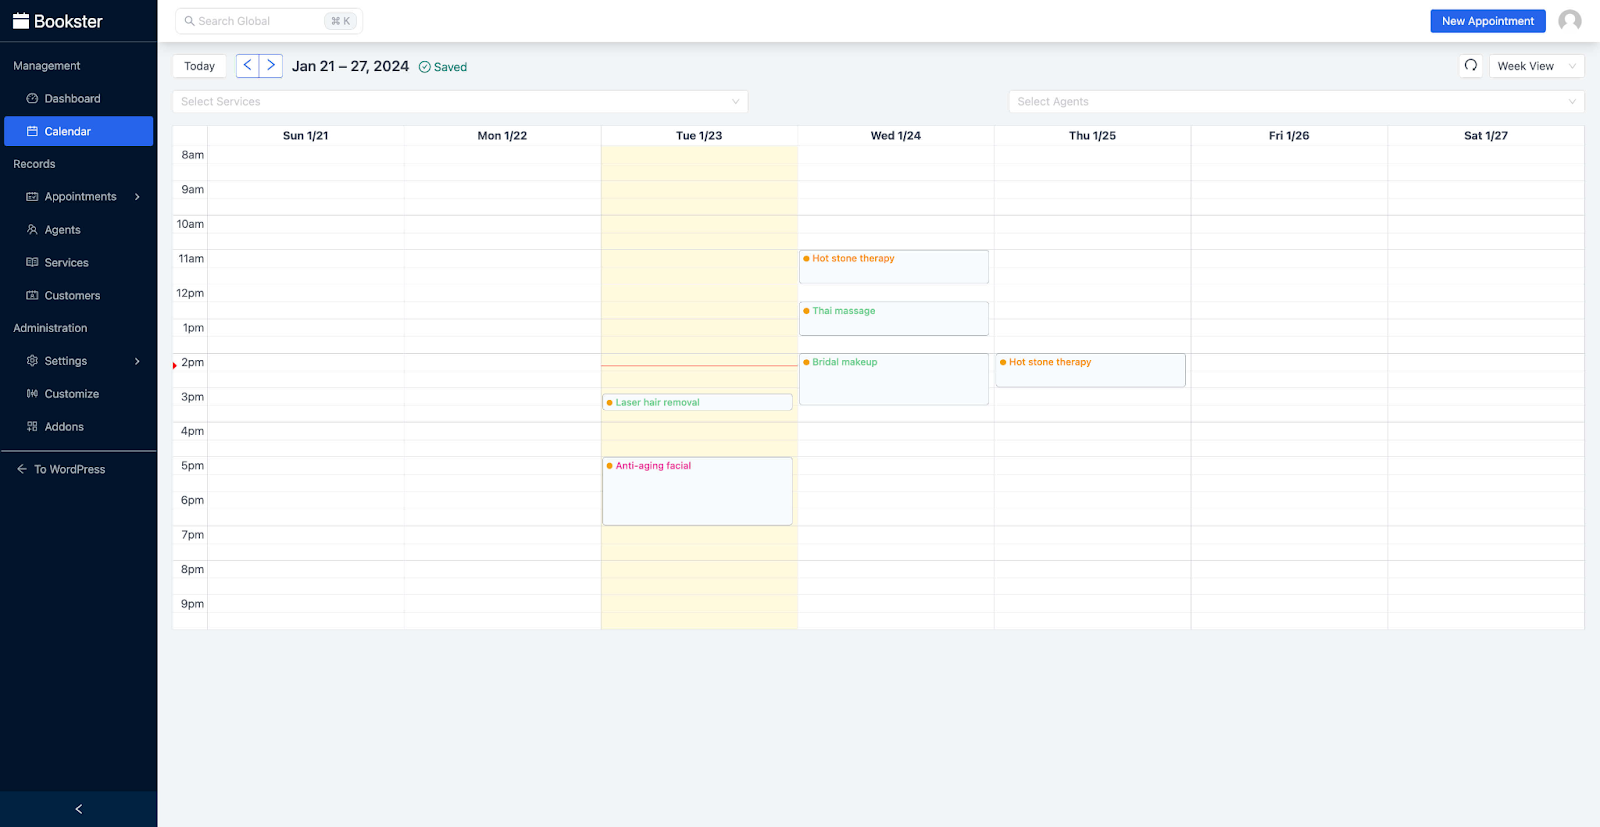The height and width of the screenshot is (827, 1600).
Task: Click the Bookster logo
Action: (x=58, y=21)
